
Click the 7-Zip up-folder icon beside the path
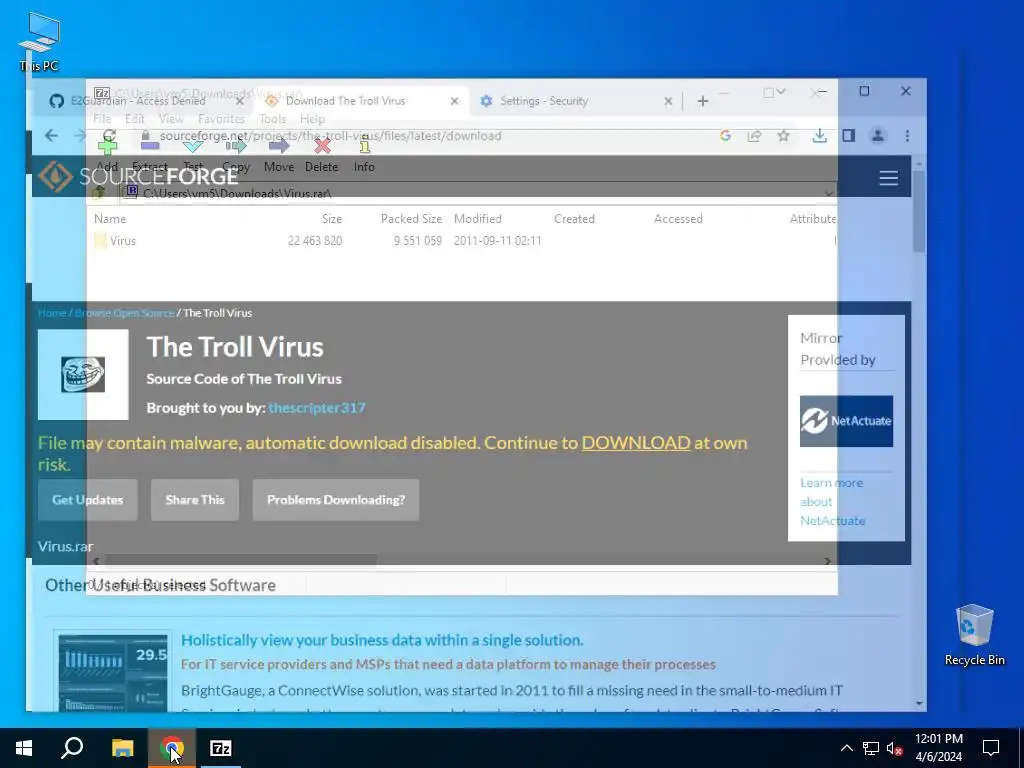(x=99, y=193)
